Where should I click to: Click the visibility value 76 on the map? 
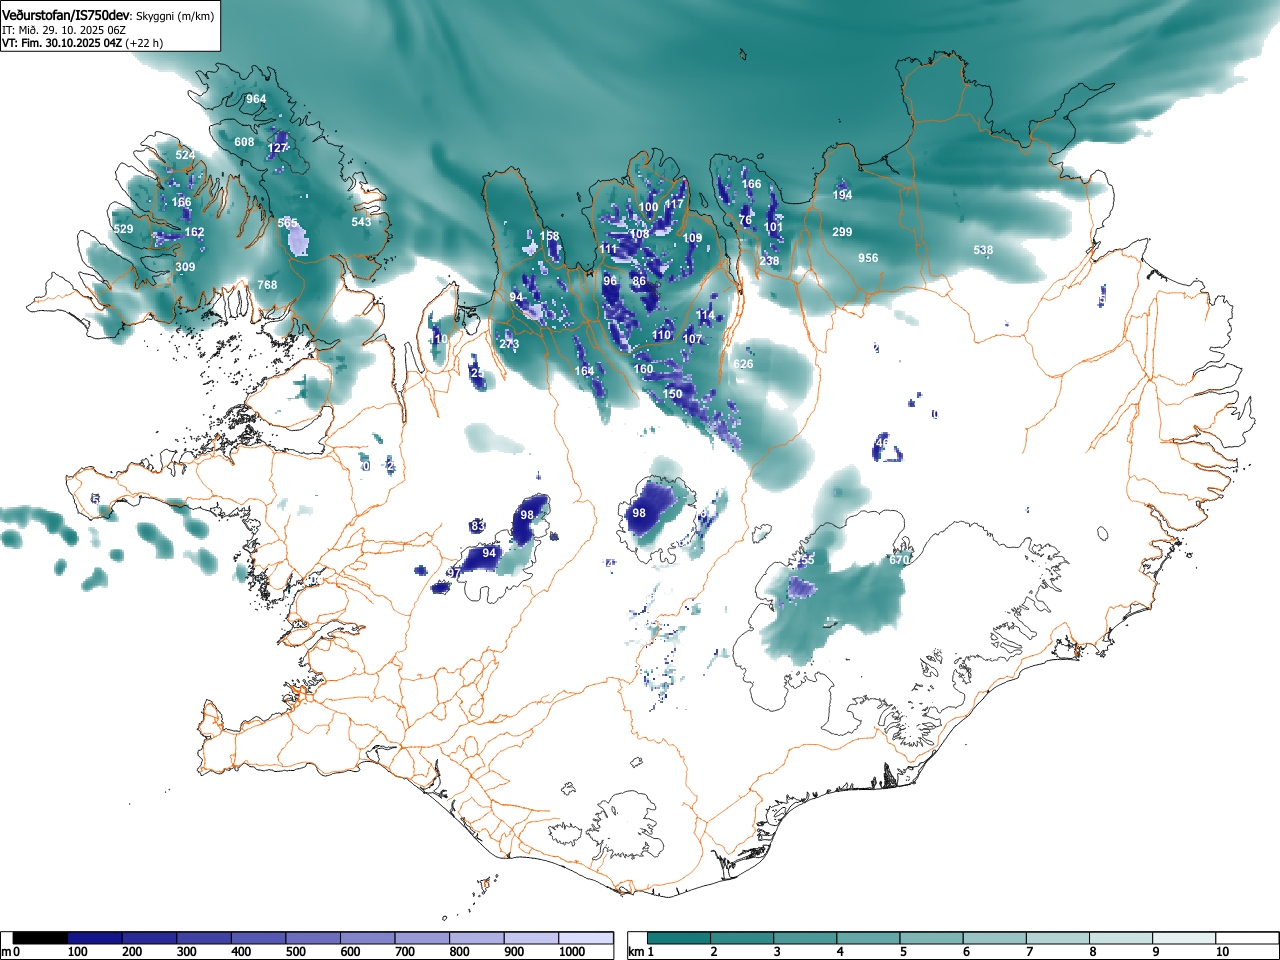pyautogui.click(x=744, y=220)
